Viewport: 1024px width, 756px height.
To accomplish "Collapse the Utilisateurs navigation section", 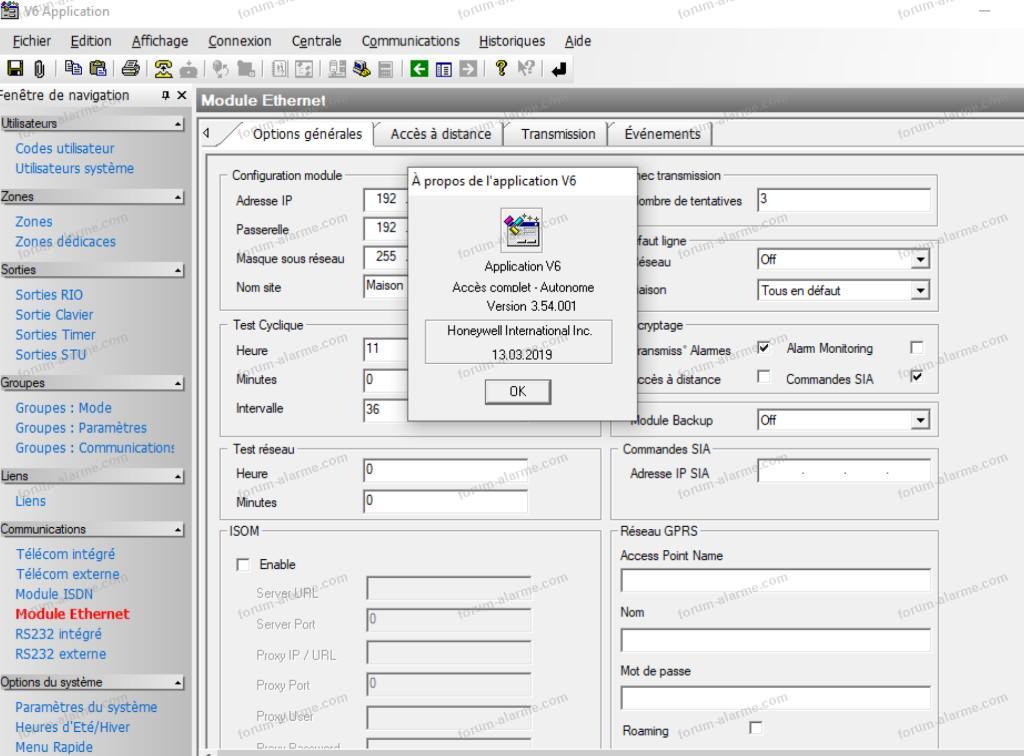I will click(179, 124).
